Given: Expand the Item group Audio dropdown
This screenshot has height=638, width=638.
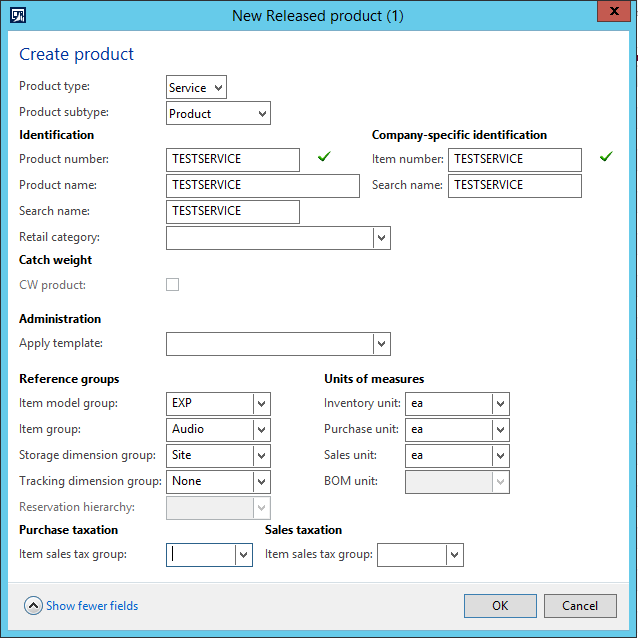Looking at the screenshot, I should point(261,430).
